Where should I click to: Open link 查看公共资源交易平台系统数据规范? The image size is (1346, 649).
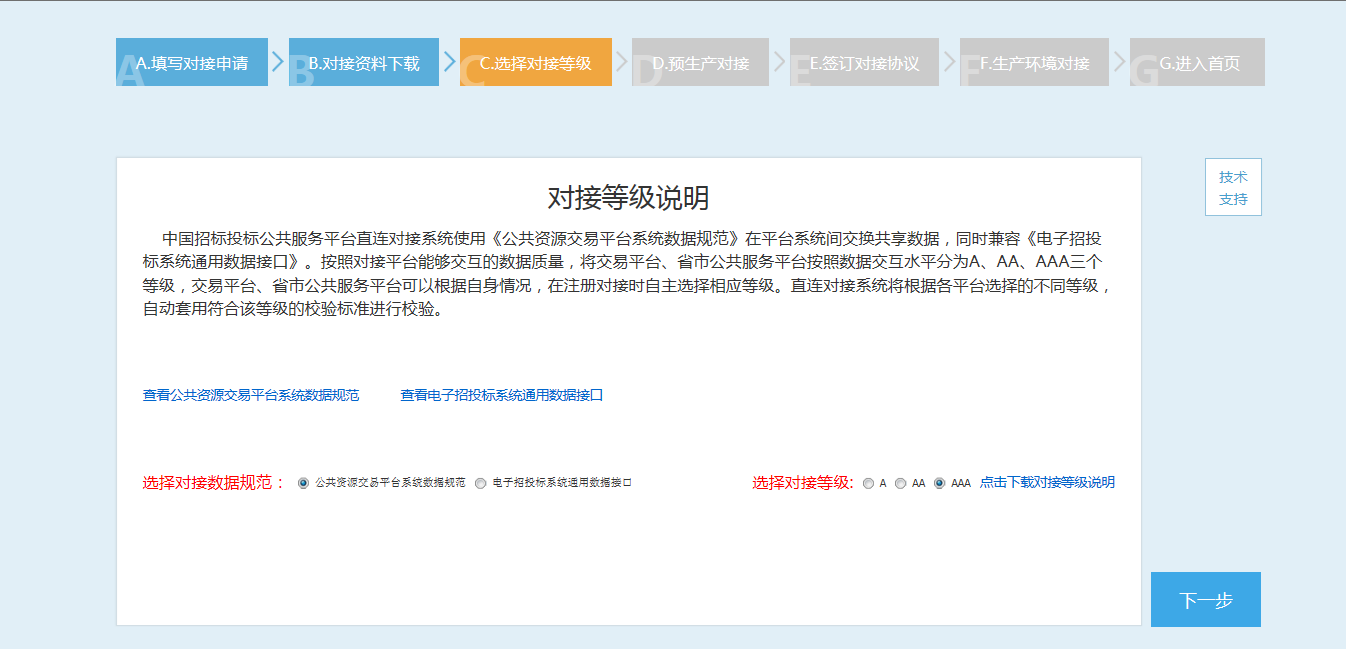(251, 395)
